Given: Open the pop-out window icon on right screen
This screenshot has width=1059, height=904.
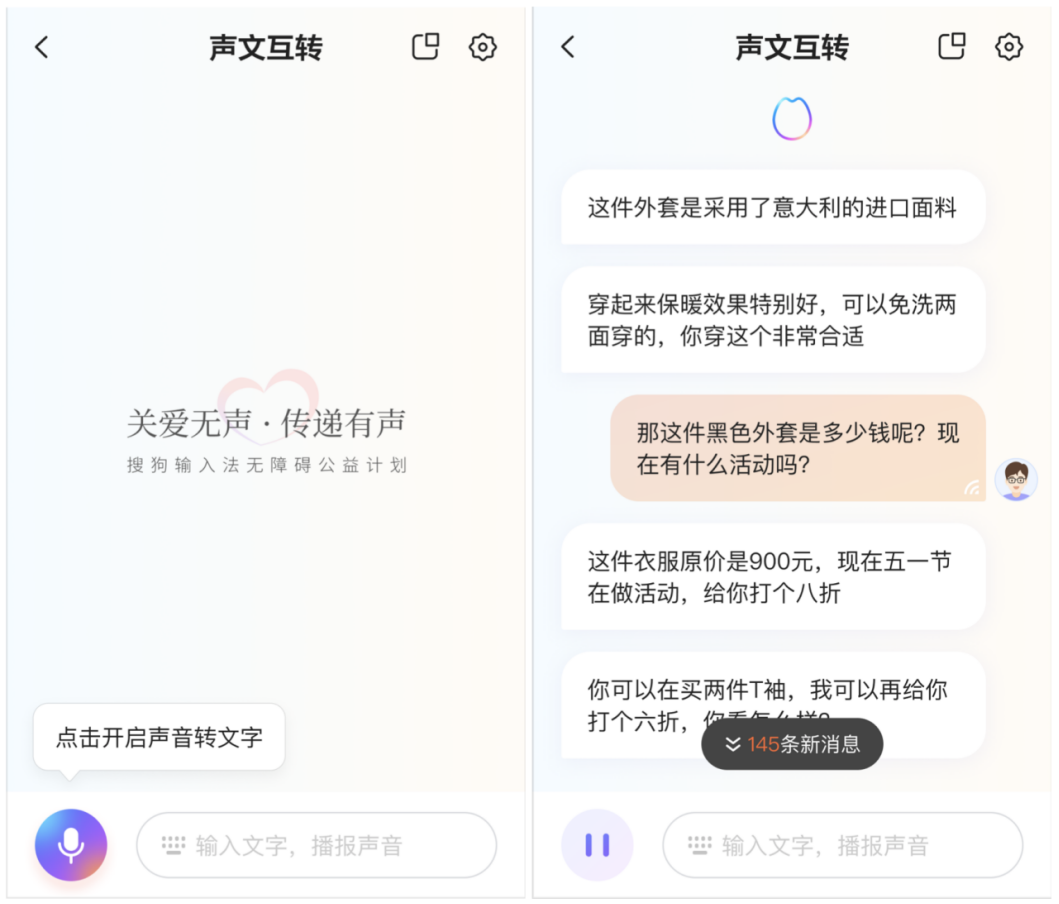Looking at the screenshot, I should pos(952,47).
